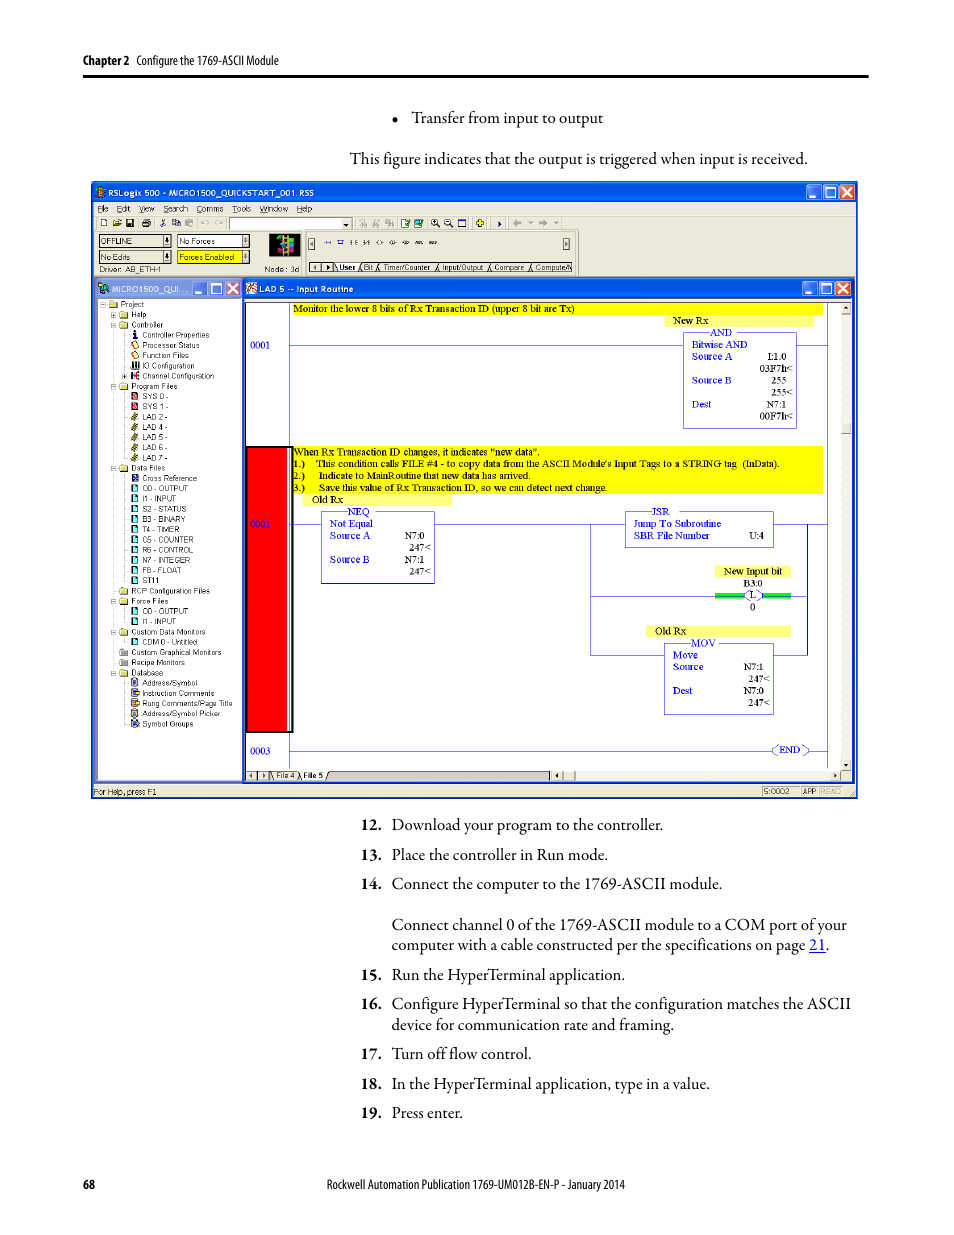Select the Input/Output instruction tab
Screen dimensions: 954x1235
pos(462,268)
